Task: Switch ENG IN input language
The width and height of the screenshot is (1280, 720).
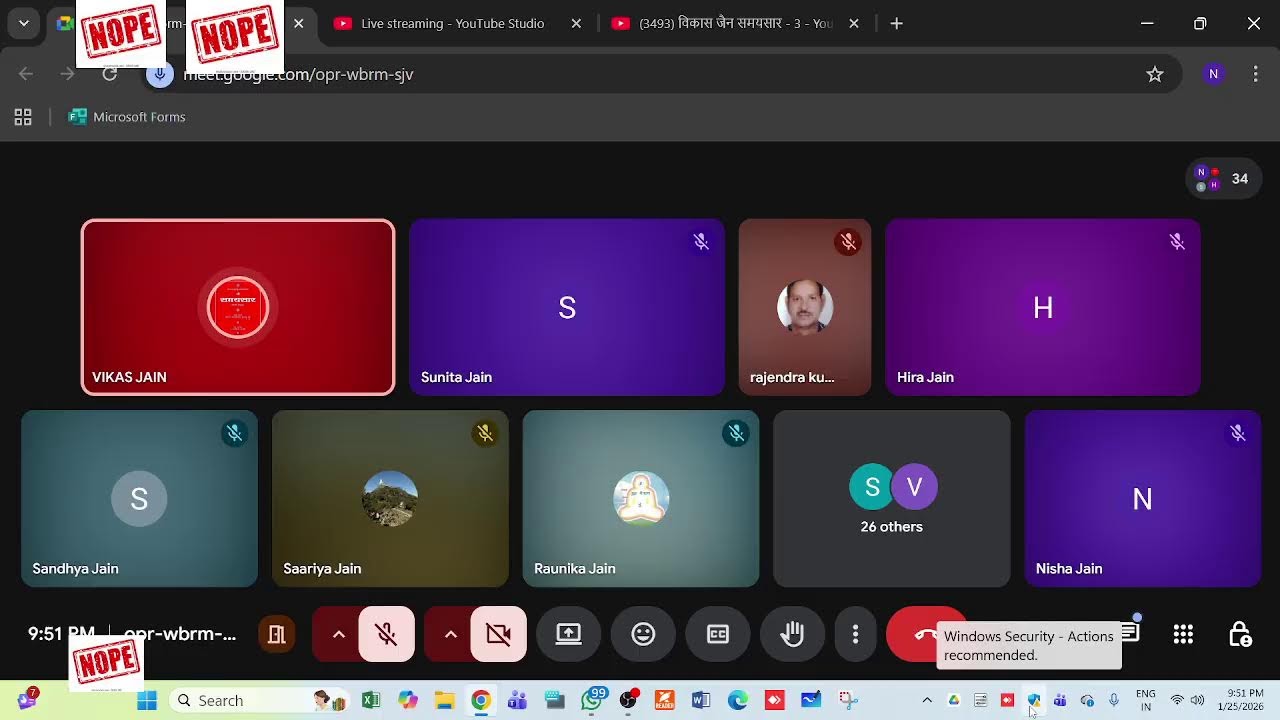Action: 1146,700
